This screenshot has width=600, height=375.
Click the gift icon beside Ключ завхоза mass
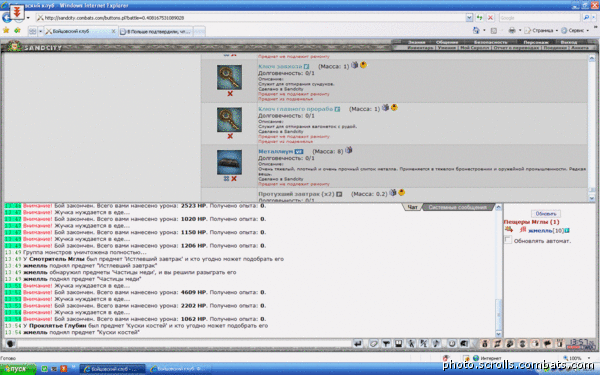click(355, 65)
